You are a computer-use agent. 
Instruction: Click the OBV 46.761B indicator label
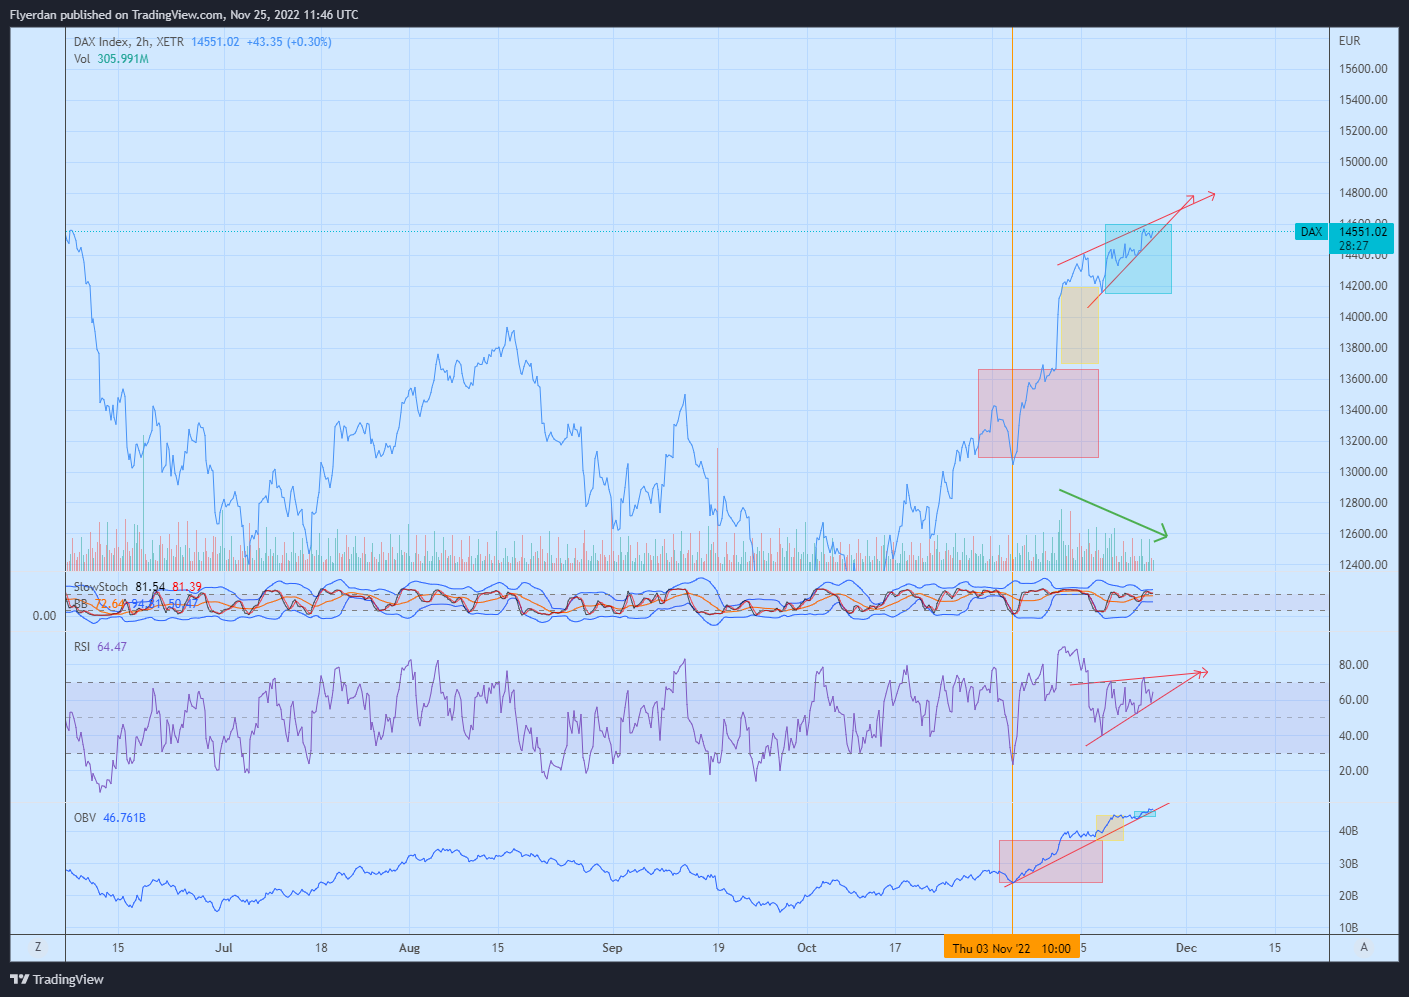[110, 818]
